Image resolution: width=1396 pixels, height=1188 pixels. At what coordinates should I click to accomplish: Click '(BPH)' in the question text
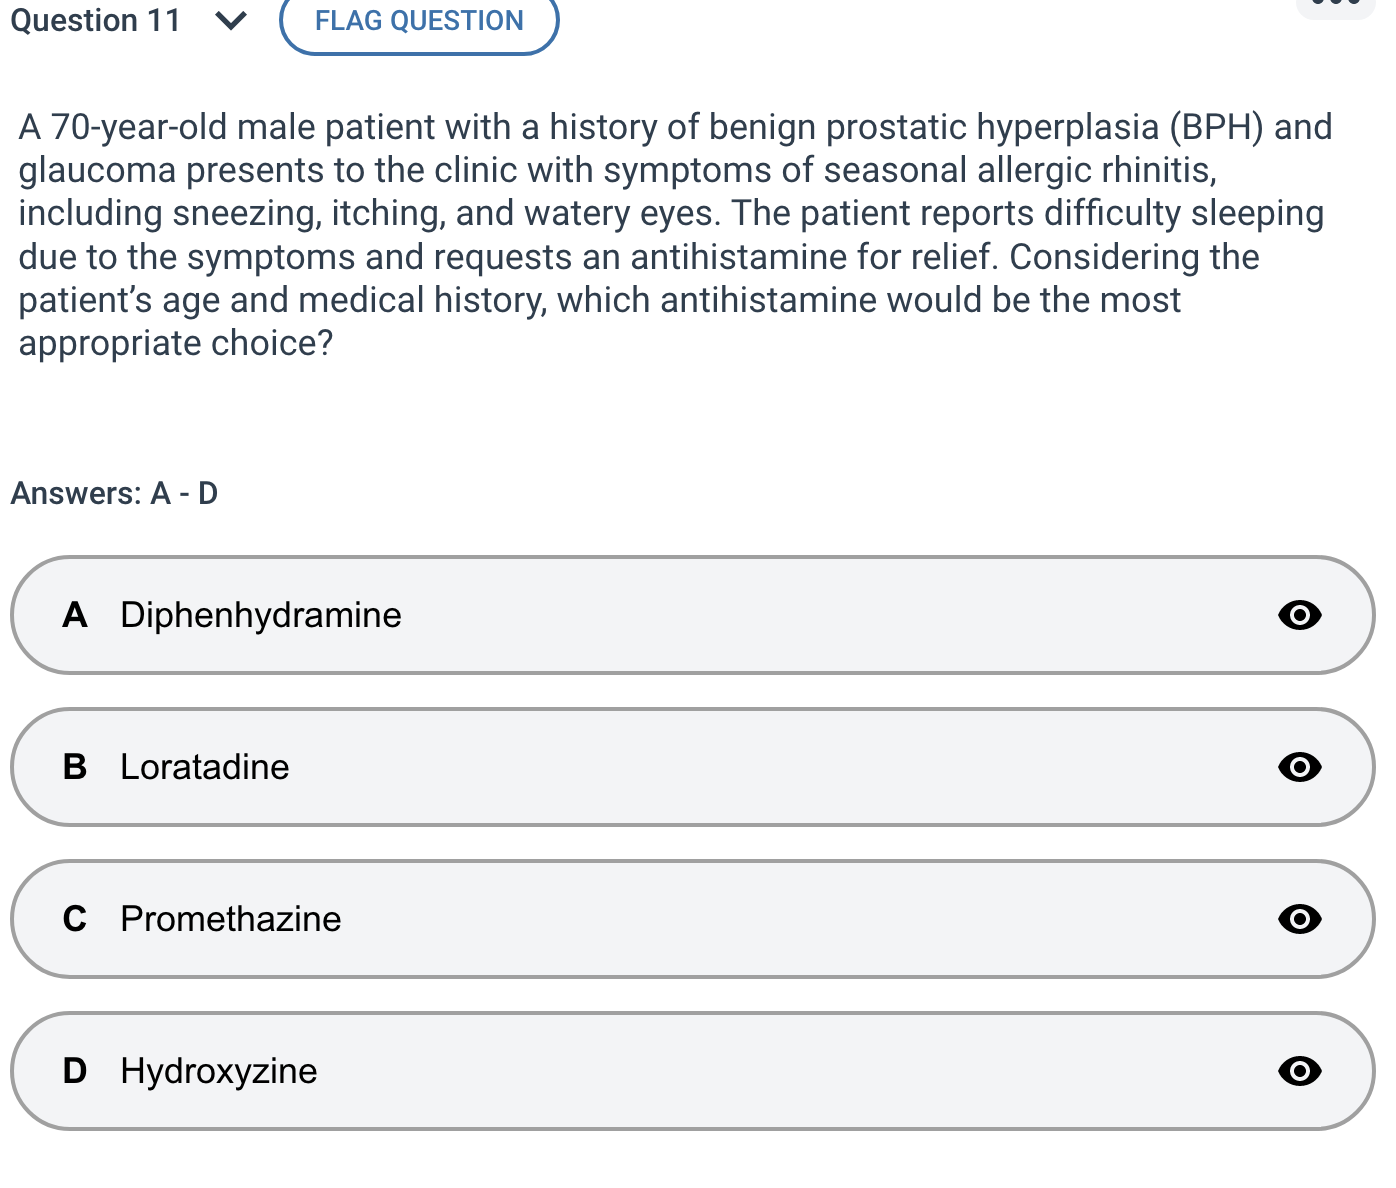click(1217, 127)
